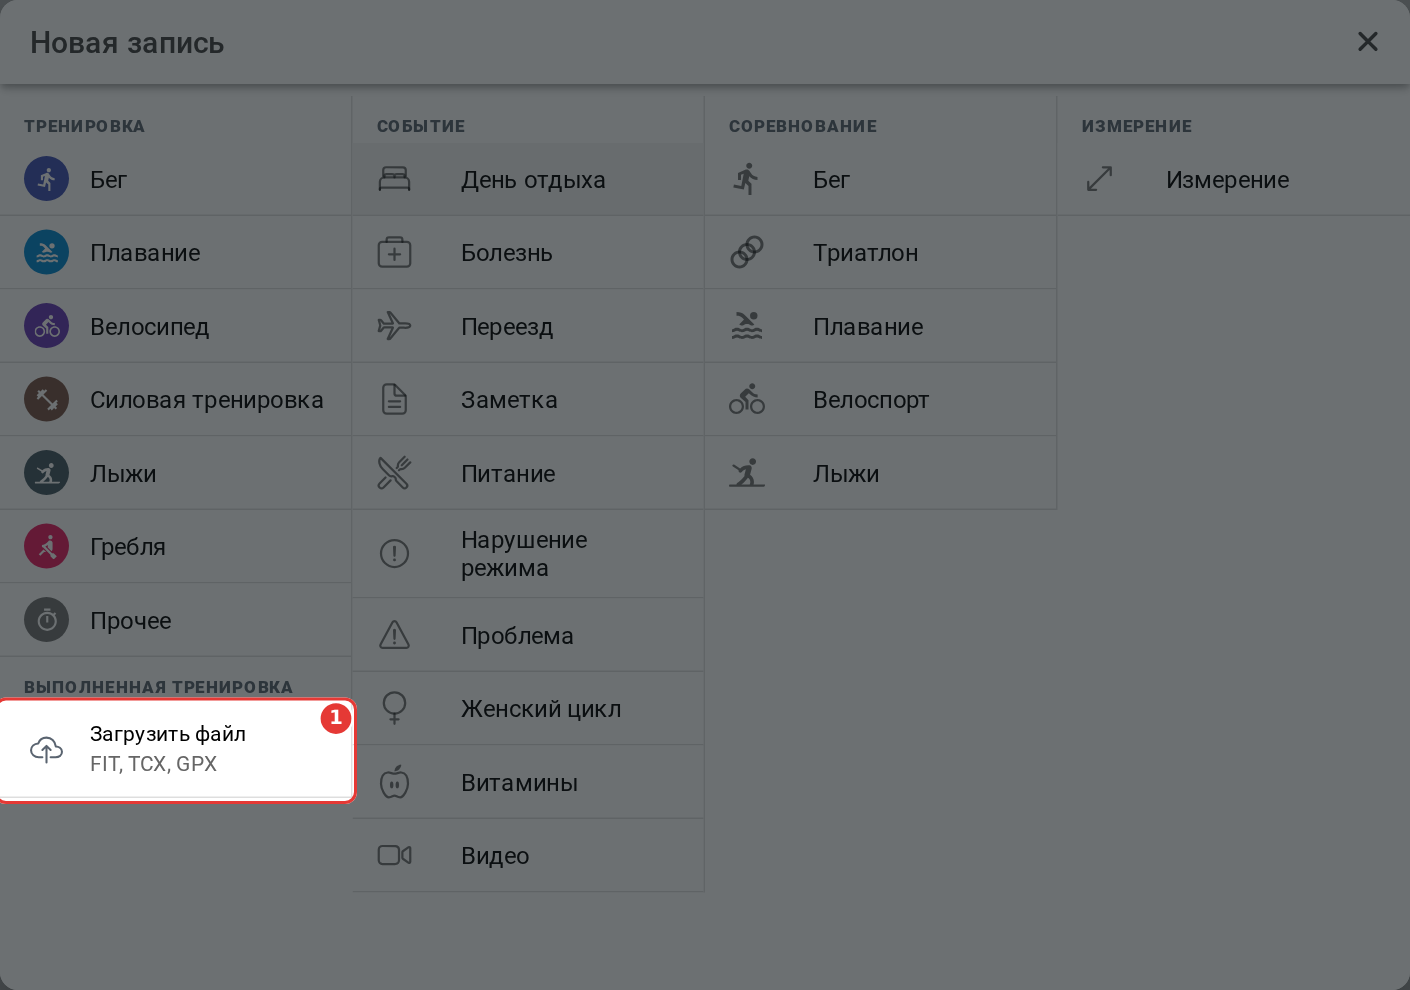The height and width of the screenshot is (990, 1410).
Task: Choose Бег in the Тренировка list
Action: pyautogui.click(x=176, y=179)
